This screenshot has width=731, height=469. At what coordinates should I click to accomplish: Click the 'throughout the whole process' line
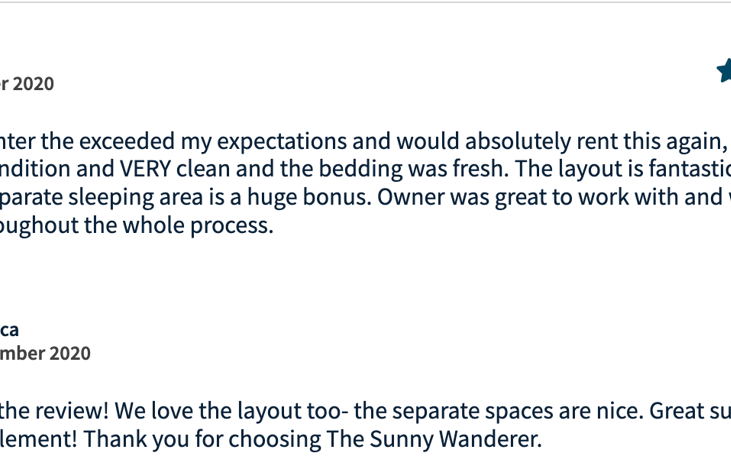coord(135,225)
